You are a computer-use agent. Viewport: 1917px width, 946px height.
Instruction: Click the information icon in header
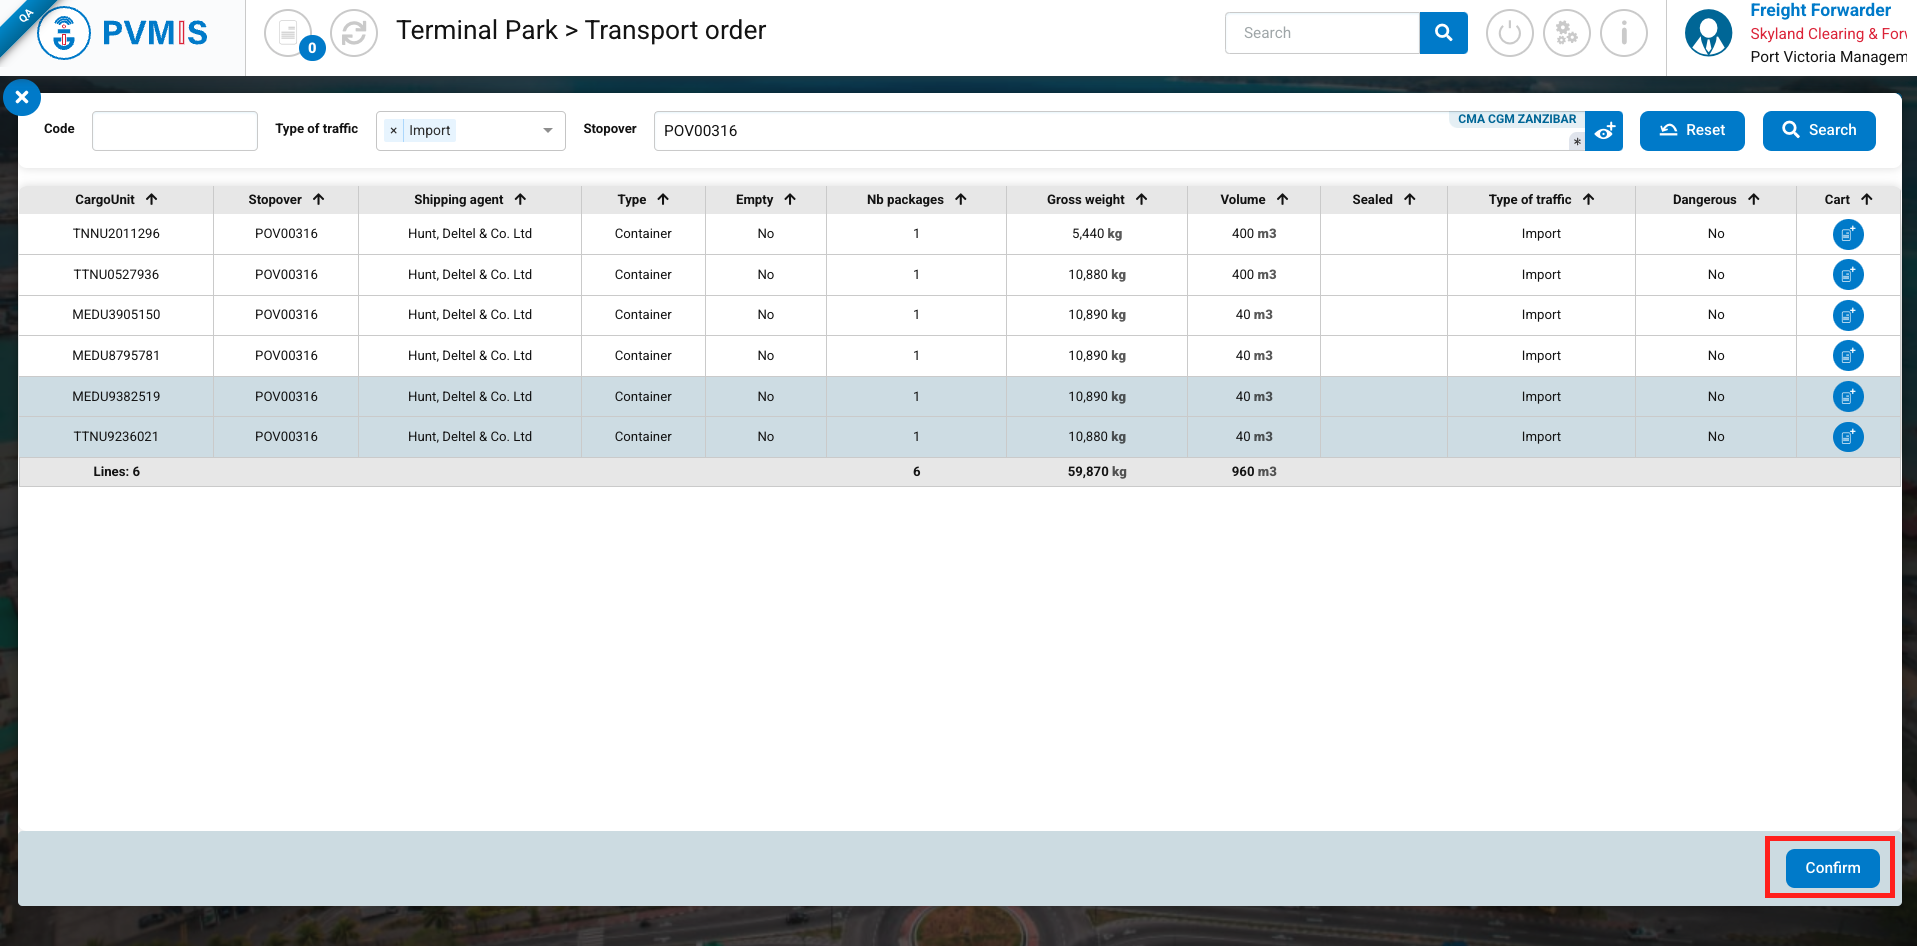click(x=1623, y=33)
